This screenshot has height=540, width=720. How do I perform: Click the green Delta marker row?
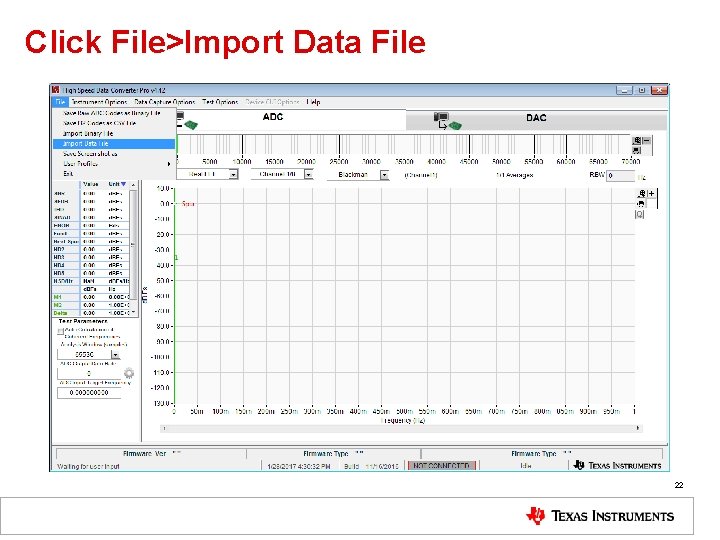[x=91, y=313]
